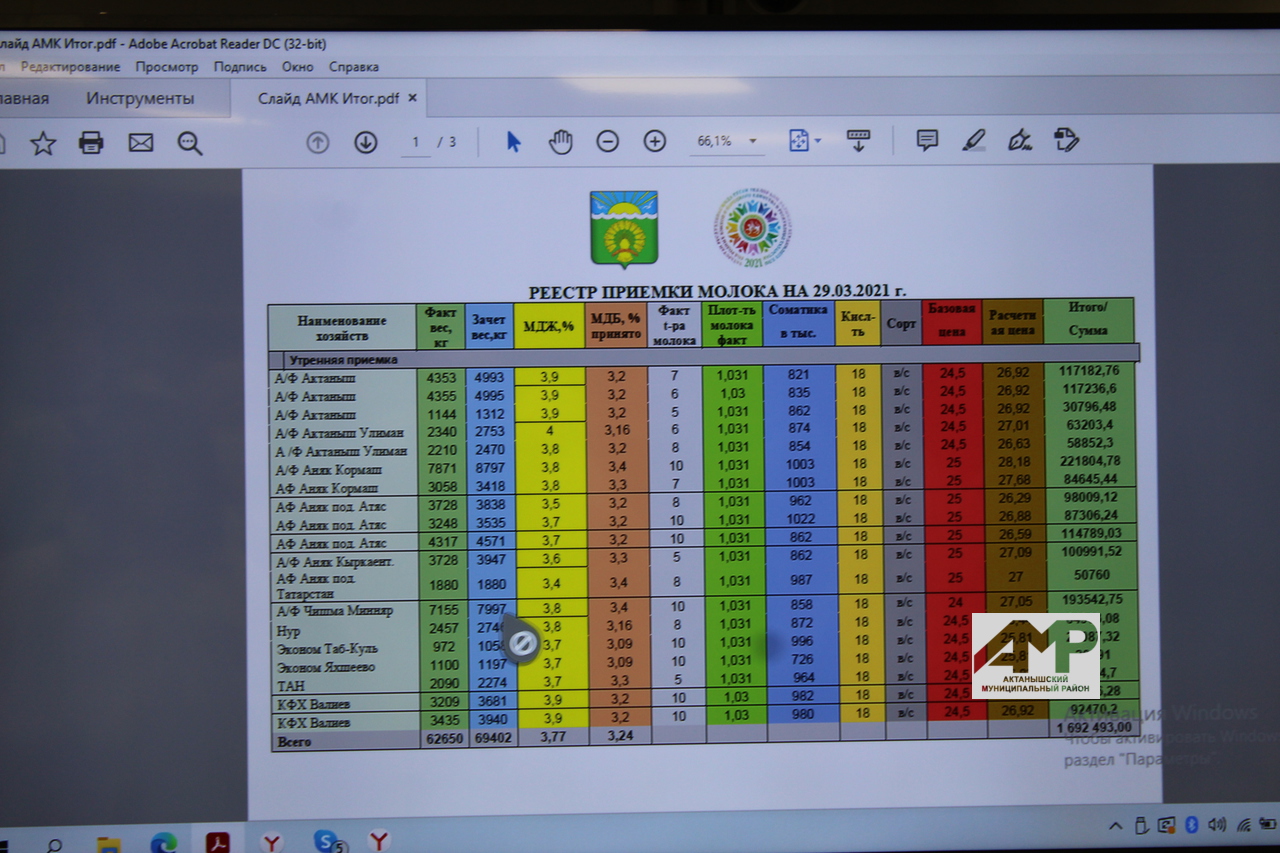Click the Print file icon

pyautogui.click(x=91, y=143)
